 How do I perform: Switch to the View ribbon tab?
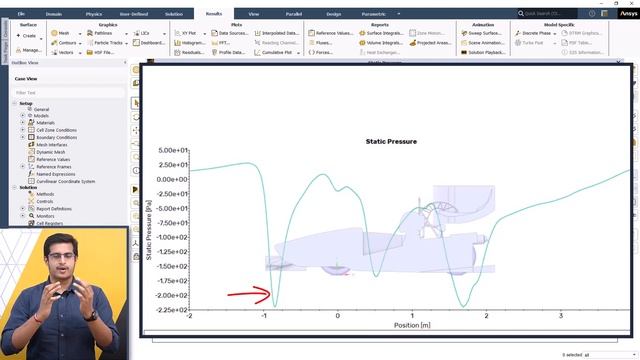[x=253, y=13]
